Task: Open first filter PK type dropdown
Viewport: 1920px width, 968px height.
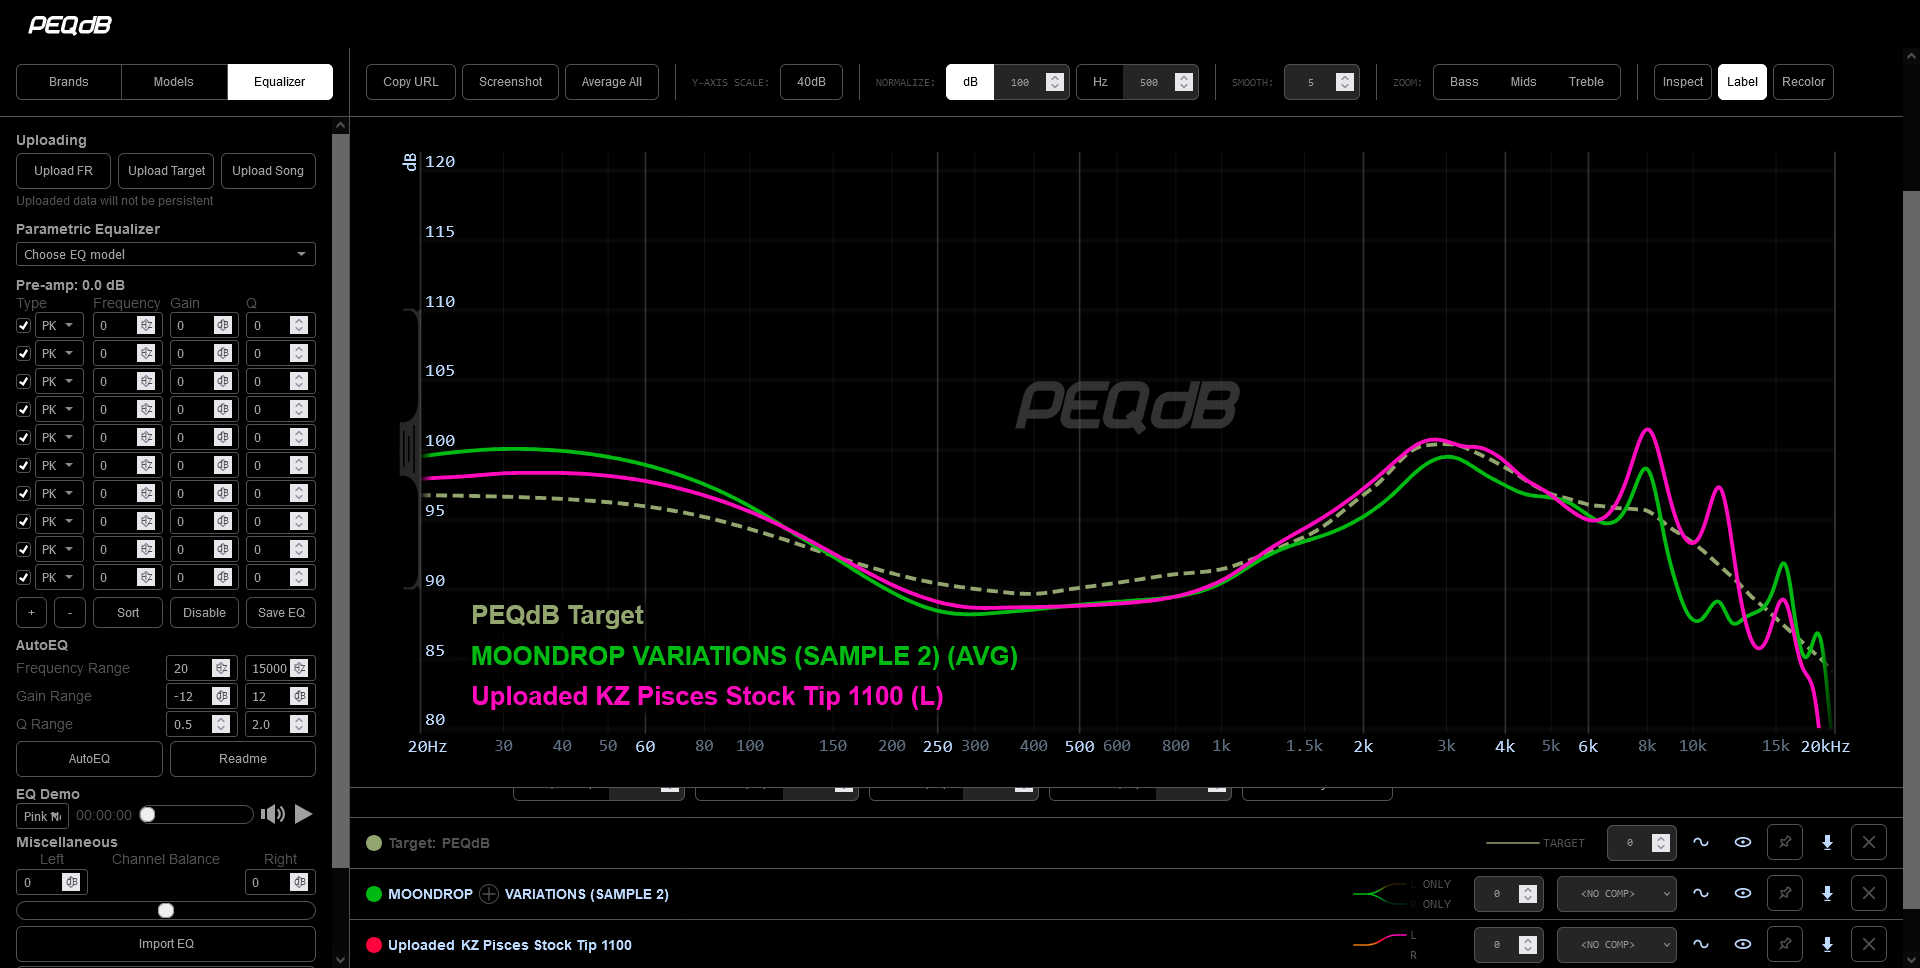Action: 59,325
